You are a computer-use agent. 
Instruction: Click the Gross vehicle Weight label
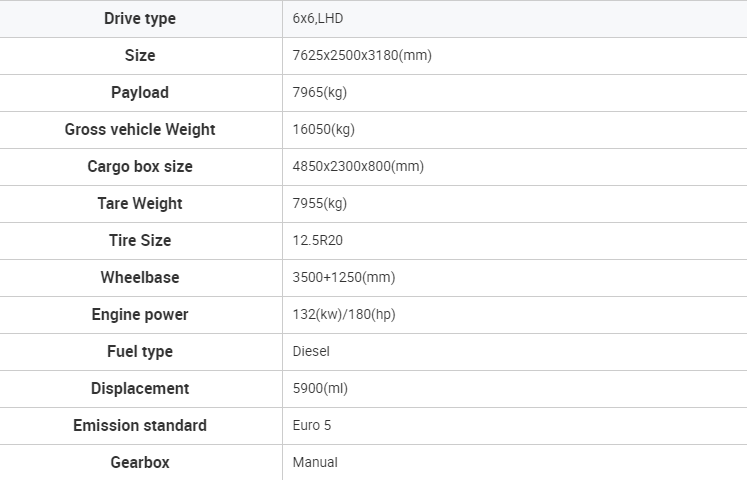(x=140, y=130)
